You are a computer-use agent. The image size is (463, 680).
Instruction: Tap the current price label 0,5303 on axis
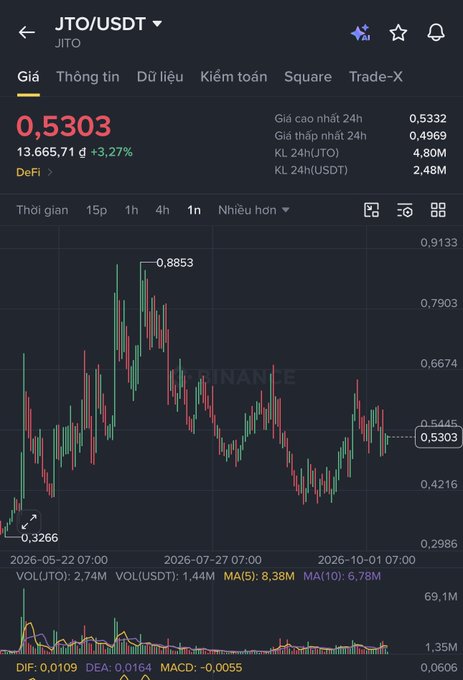tap(438, 437)
